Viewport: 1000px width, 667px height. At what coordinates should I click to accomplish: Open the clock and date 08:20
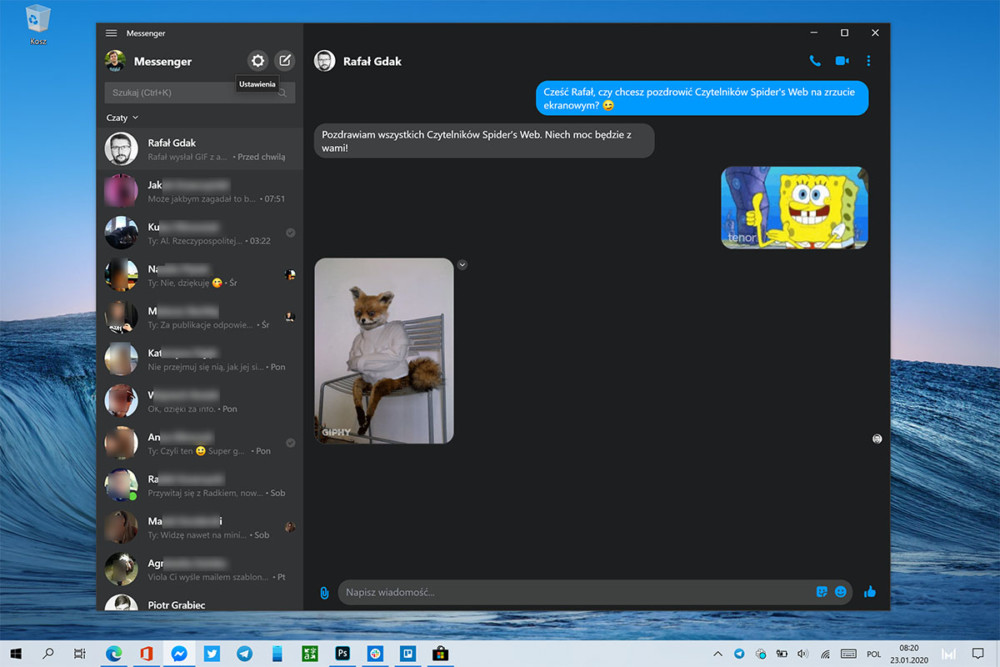[x=909, y=654]
